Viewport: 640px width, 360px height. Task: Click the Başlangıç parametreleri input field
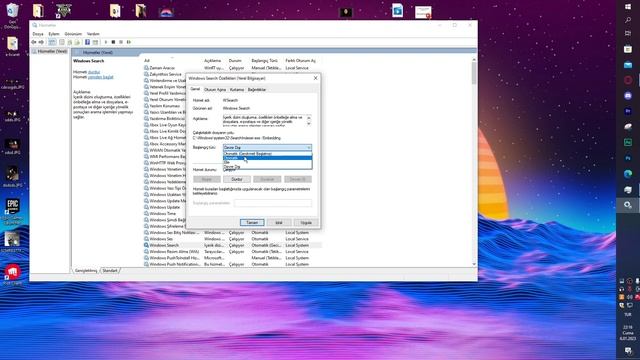[x=273, y=203]
